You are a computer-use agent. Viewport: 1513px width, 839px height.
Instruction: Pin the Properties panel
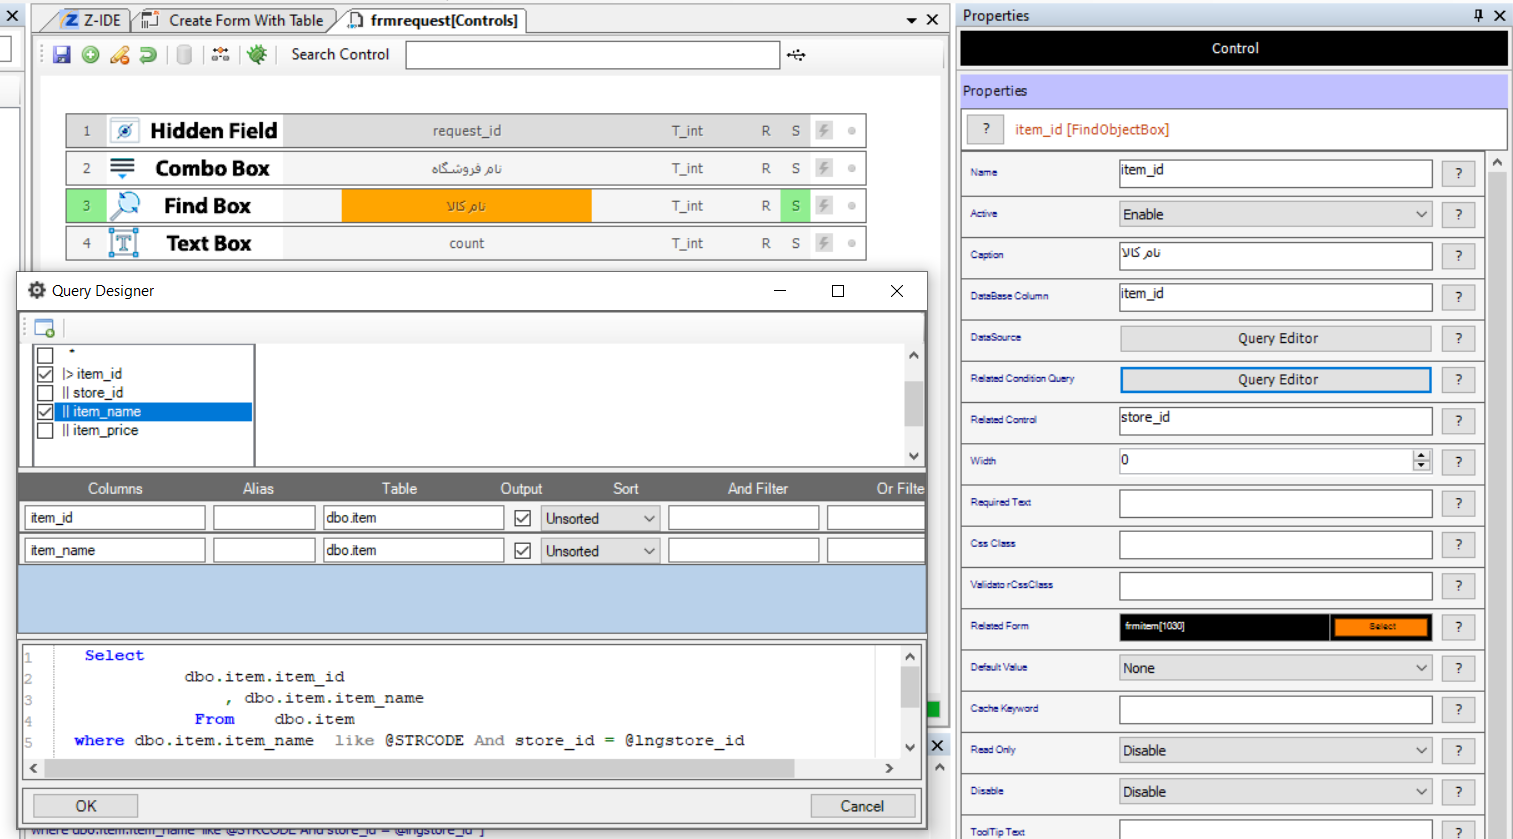pyautogui.click(x=1478, y=15)
